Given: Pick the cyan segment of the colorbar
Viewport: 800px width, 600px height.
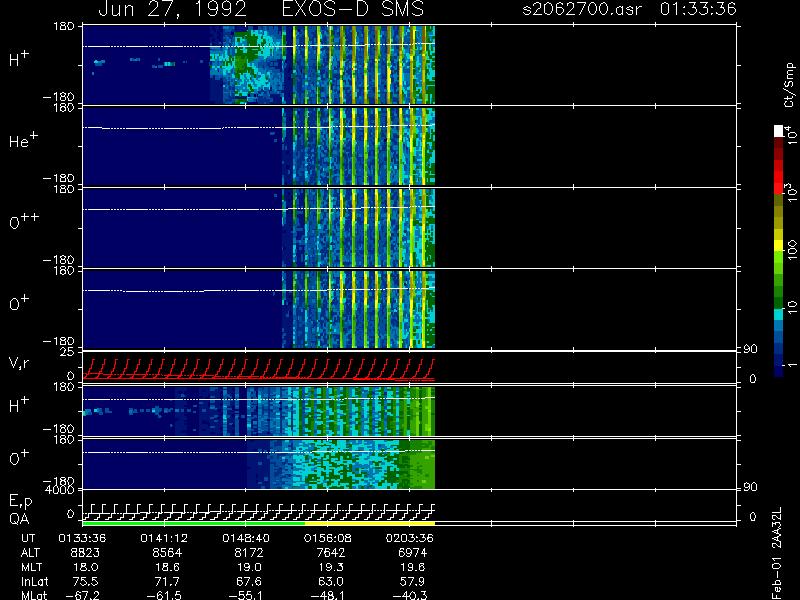Looking at the screenshot, I should 779,315.
